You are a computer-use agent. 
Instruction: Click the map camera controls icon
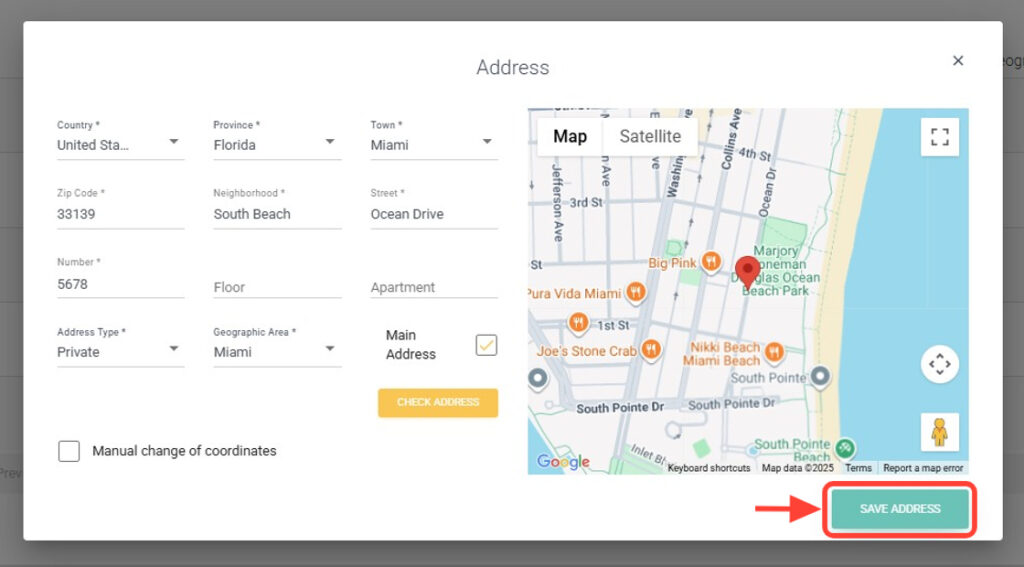coord(939,364)
